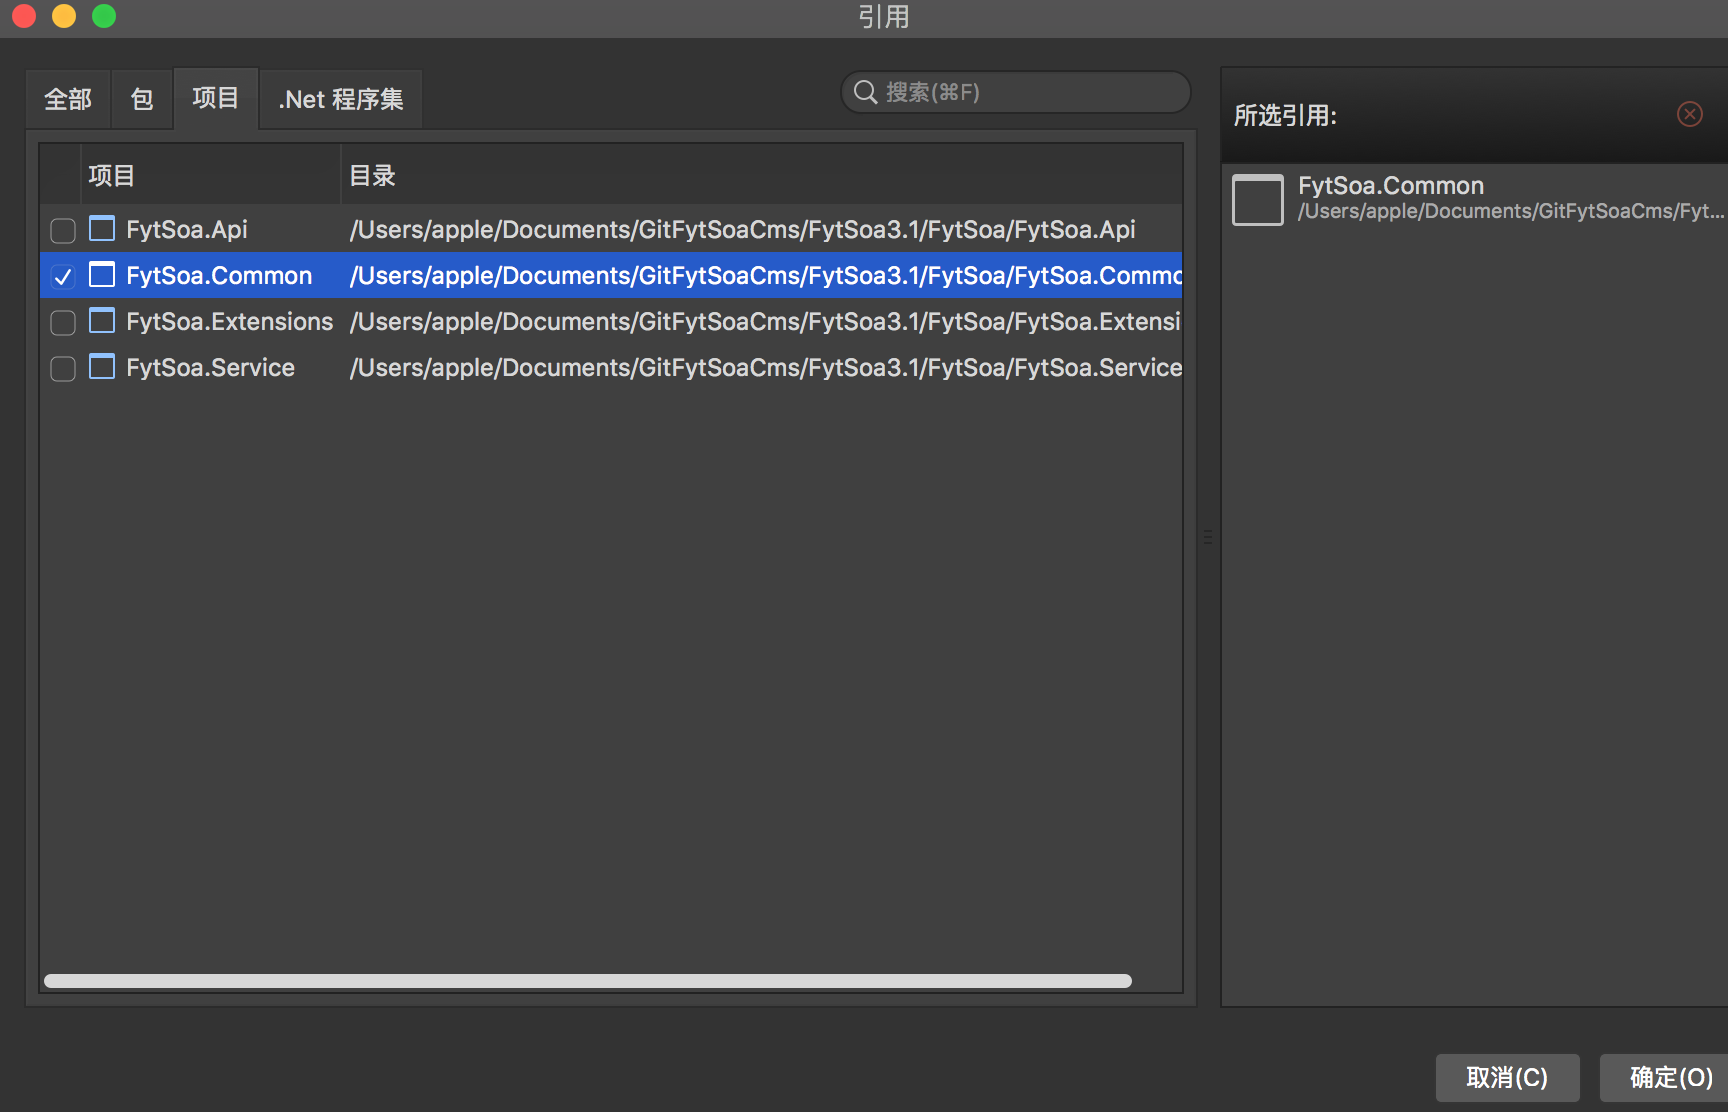The width and height of the screenshot is (1728, 1112).
Task: Select the FytSoa.Api row name
Action: click(x=187, y=229)
